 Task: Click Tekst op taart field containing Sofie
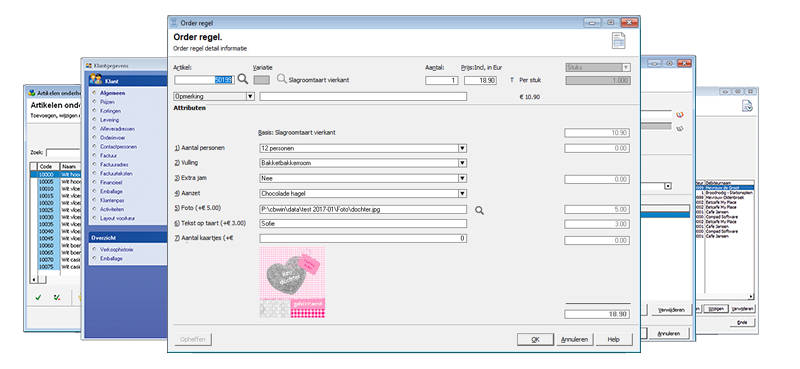click(x=363, y=224)
